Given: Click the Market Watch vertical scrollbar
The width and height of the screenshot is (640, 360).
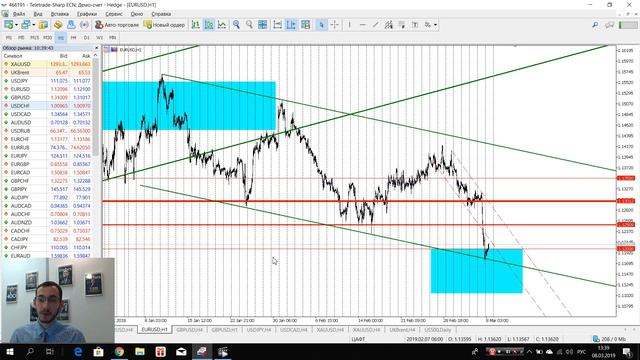Looking at the screenshot, I should click(96, 107).
